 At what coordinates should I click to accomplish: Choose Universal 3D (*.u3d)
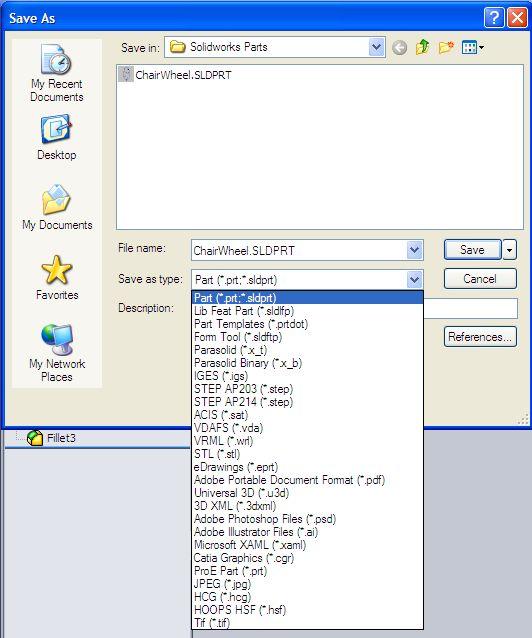pos(307,493)
